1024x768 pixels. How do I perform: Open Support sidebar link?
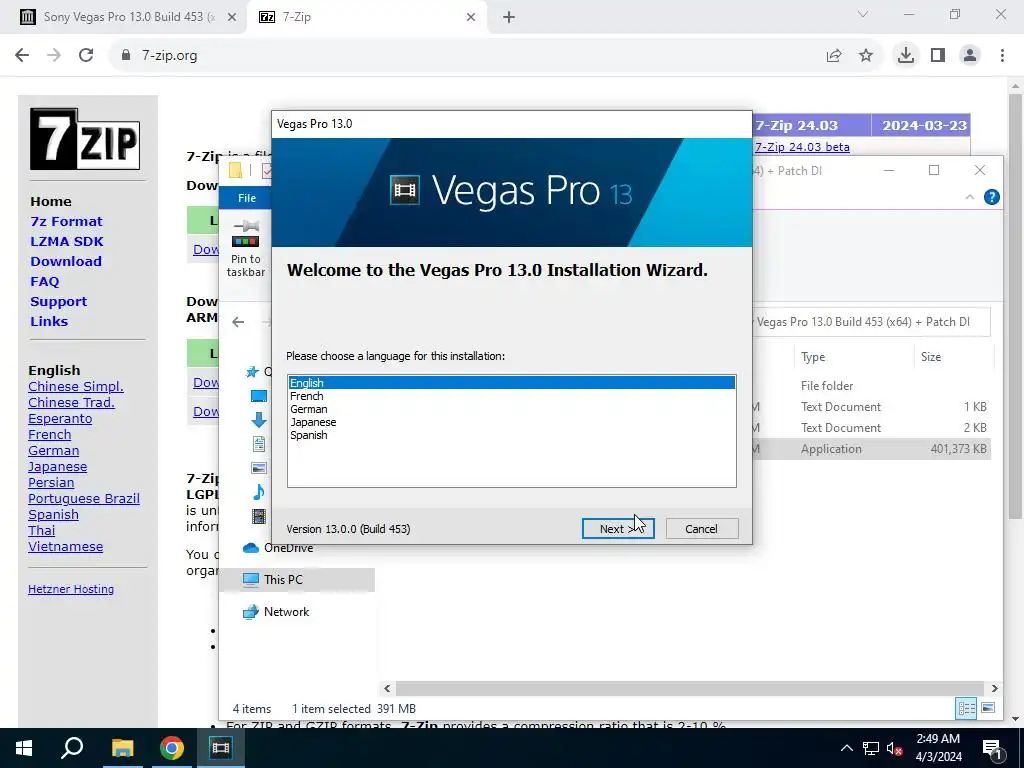[x=58, y=302]
